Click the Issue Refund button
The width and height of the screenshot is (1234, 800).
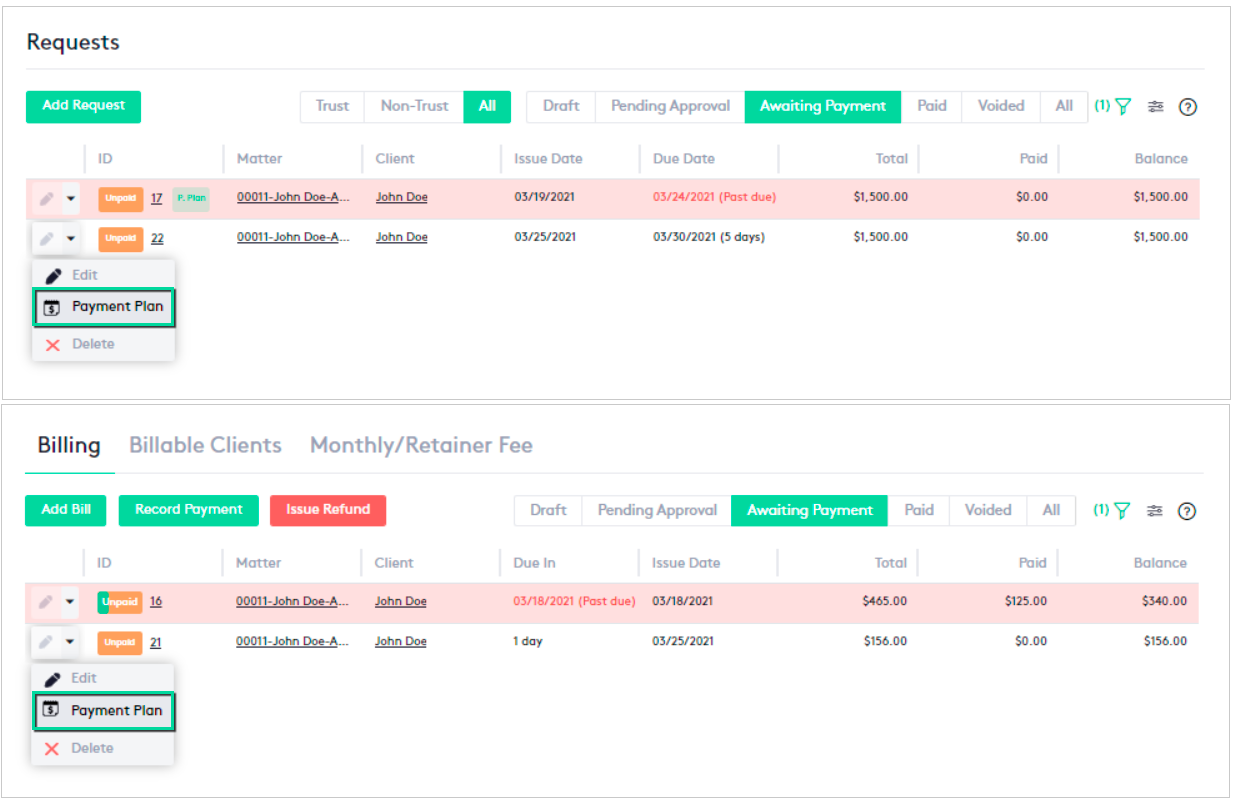tap(327, 510)
